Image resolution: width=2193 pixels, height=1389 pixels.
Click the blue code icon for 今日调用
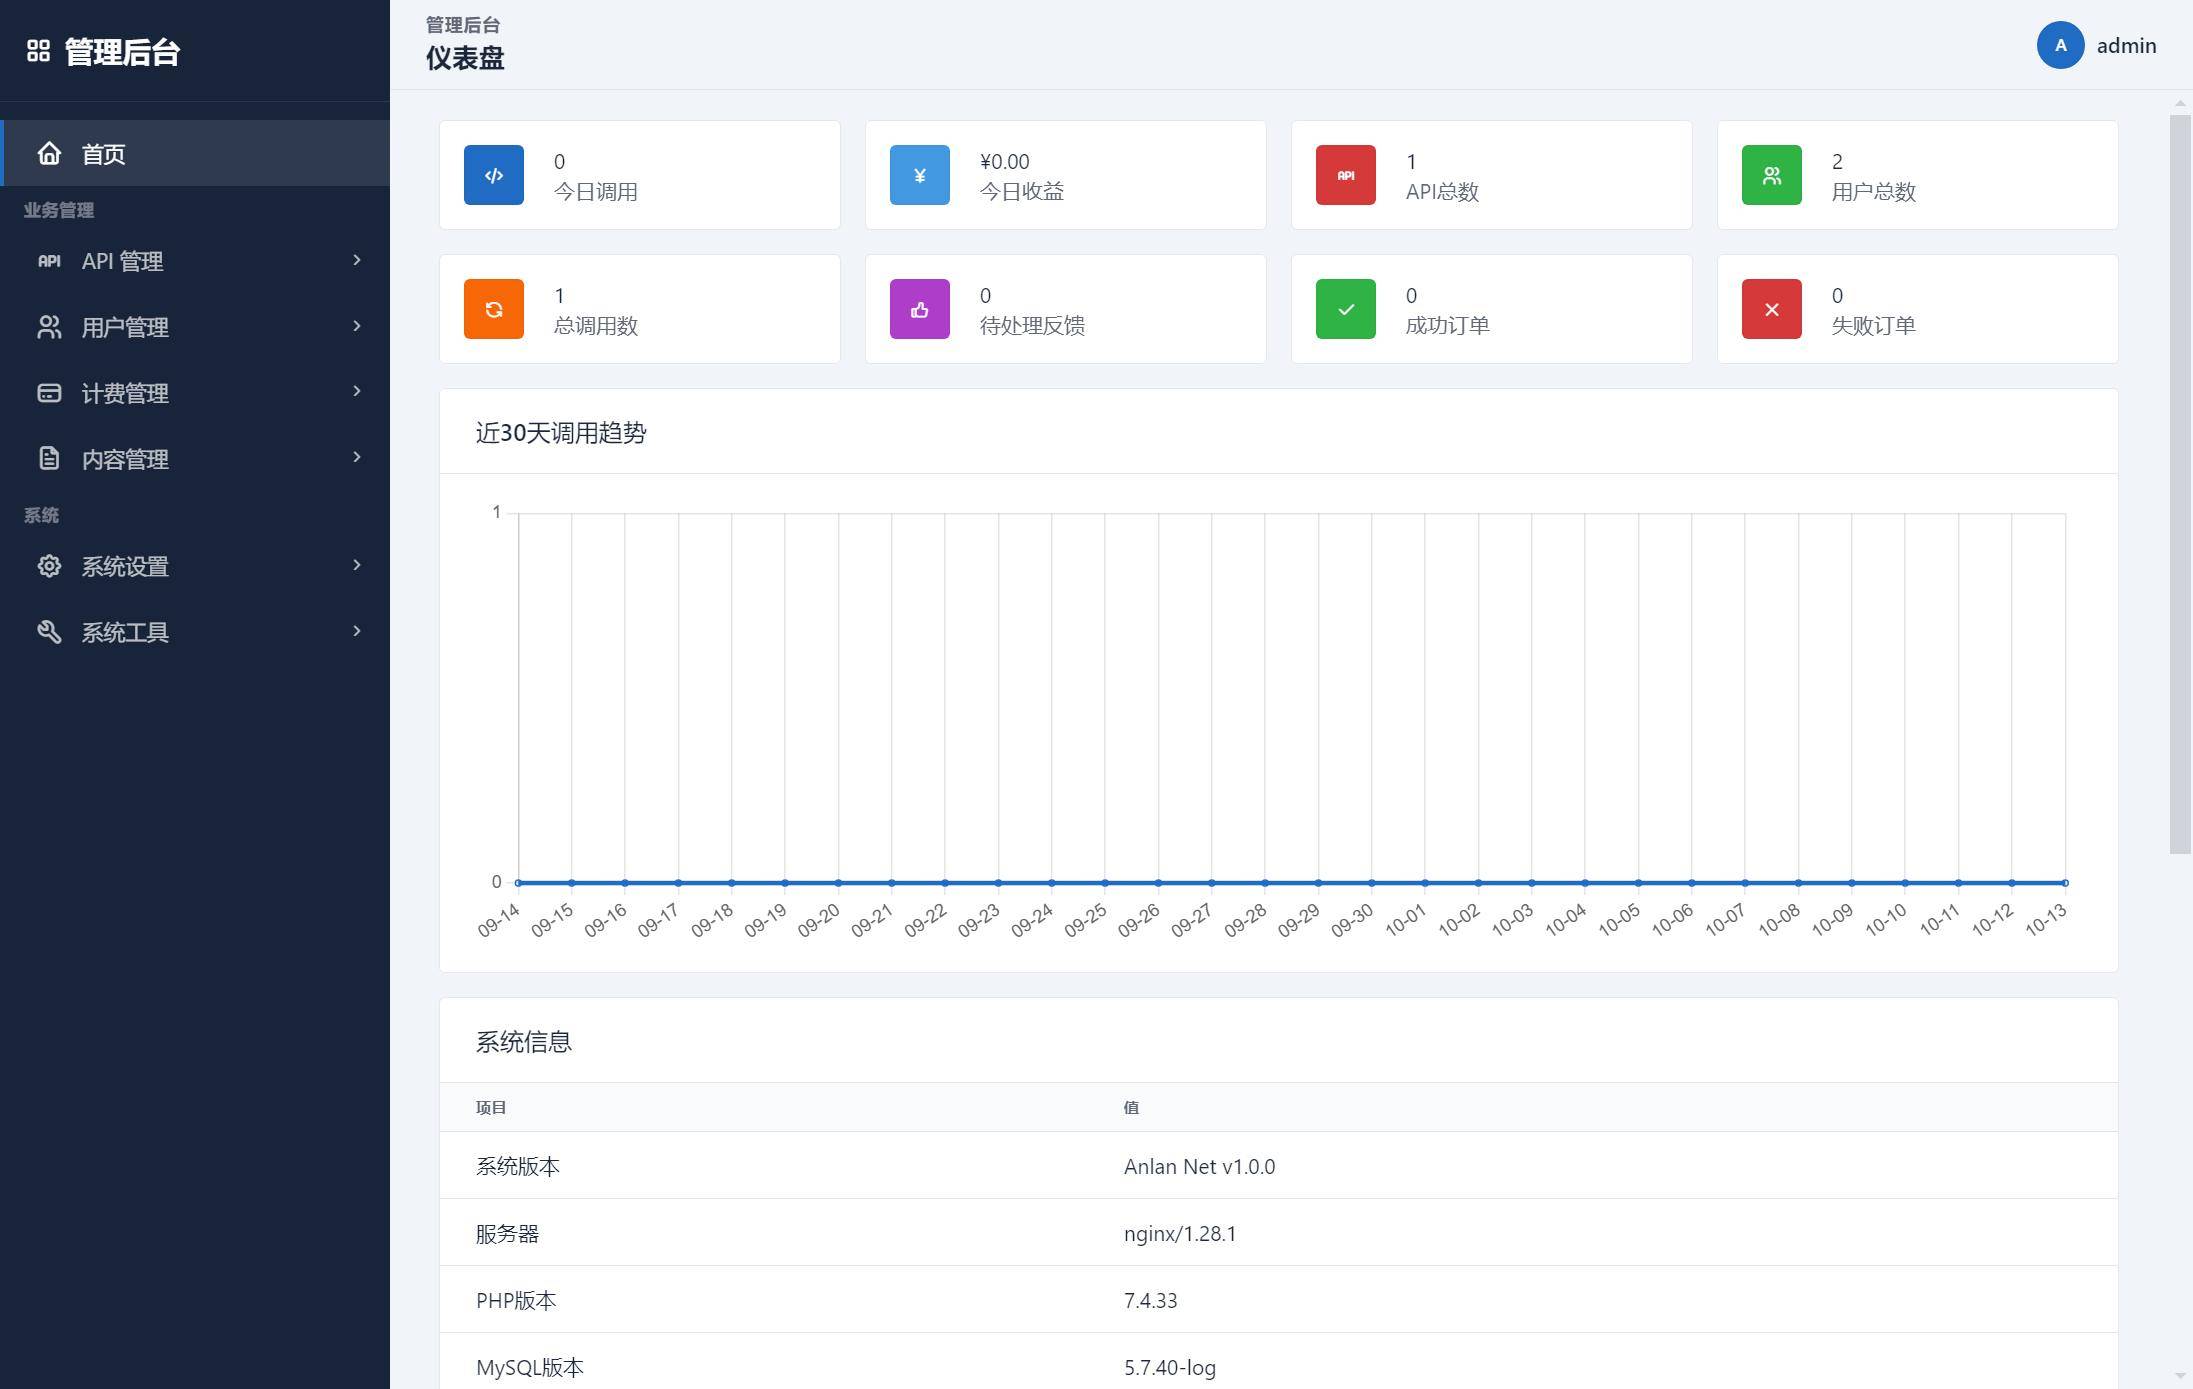[494, 175]
